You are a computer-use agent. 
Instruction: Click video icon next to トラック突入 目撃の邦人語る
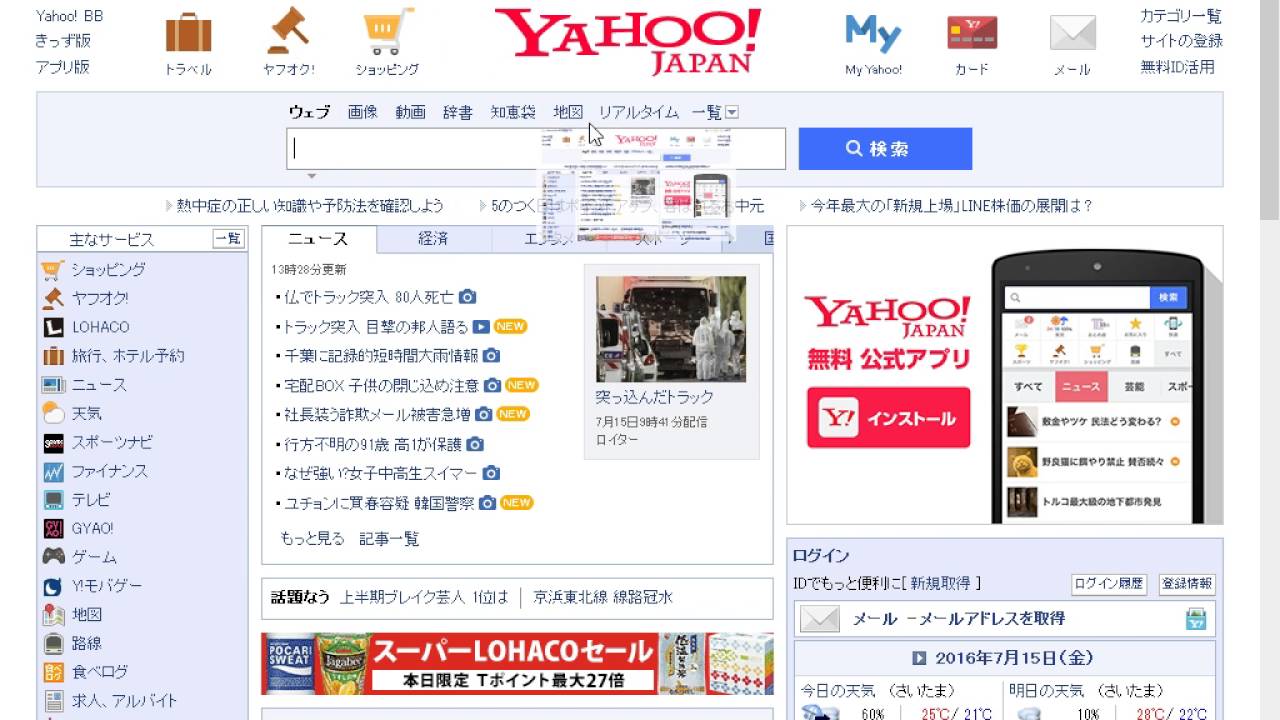(x=481, y=326)
